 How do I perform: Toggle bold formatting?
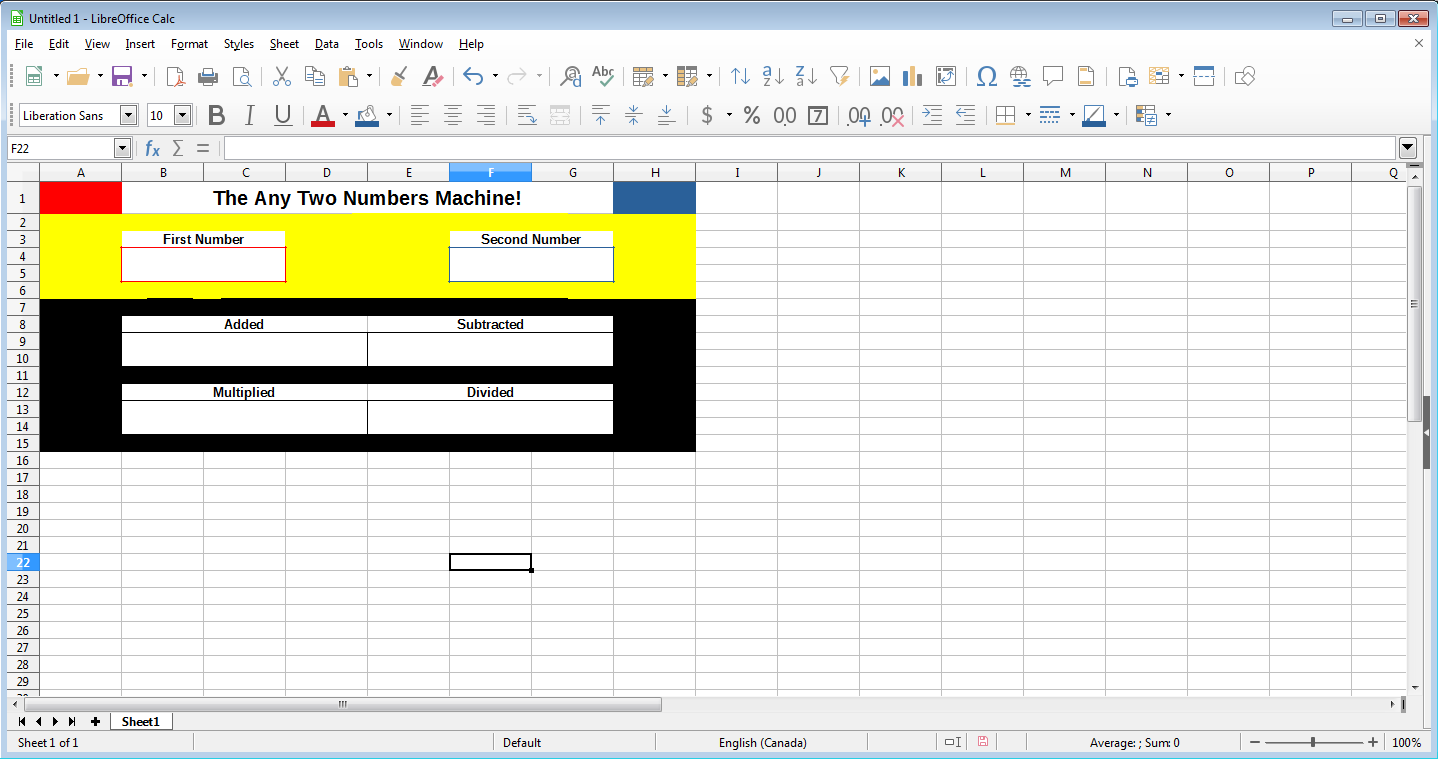pyautogui.click(x=216, y=115)
